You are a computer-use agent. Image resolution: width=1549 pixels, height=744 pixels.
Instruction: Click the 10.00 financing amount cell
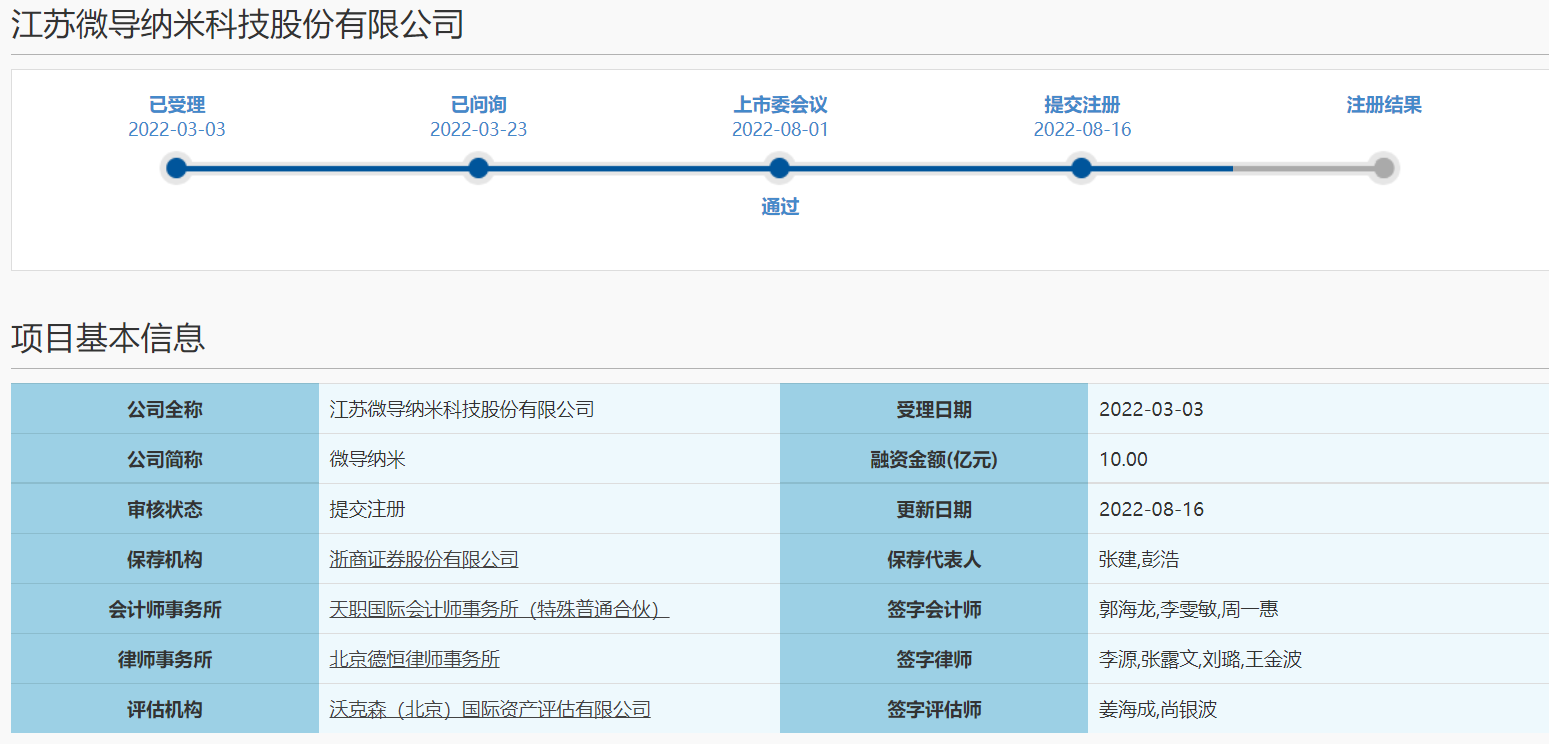[x=1123, y=459]
